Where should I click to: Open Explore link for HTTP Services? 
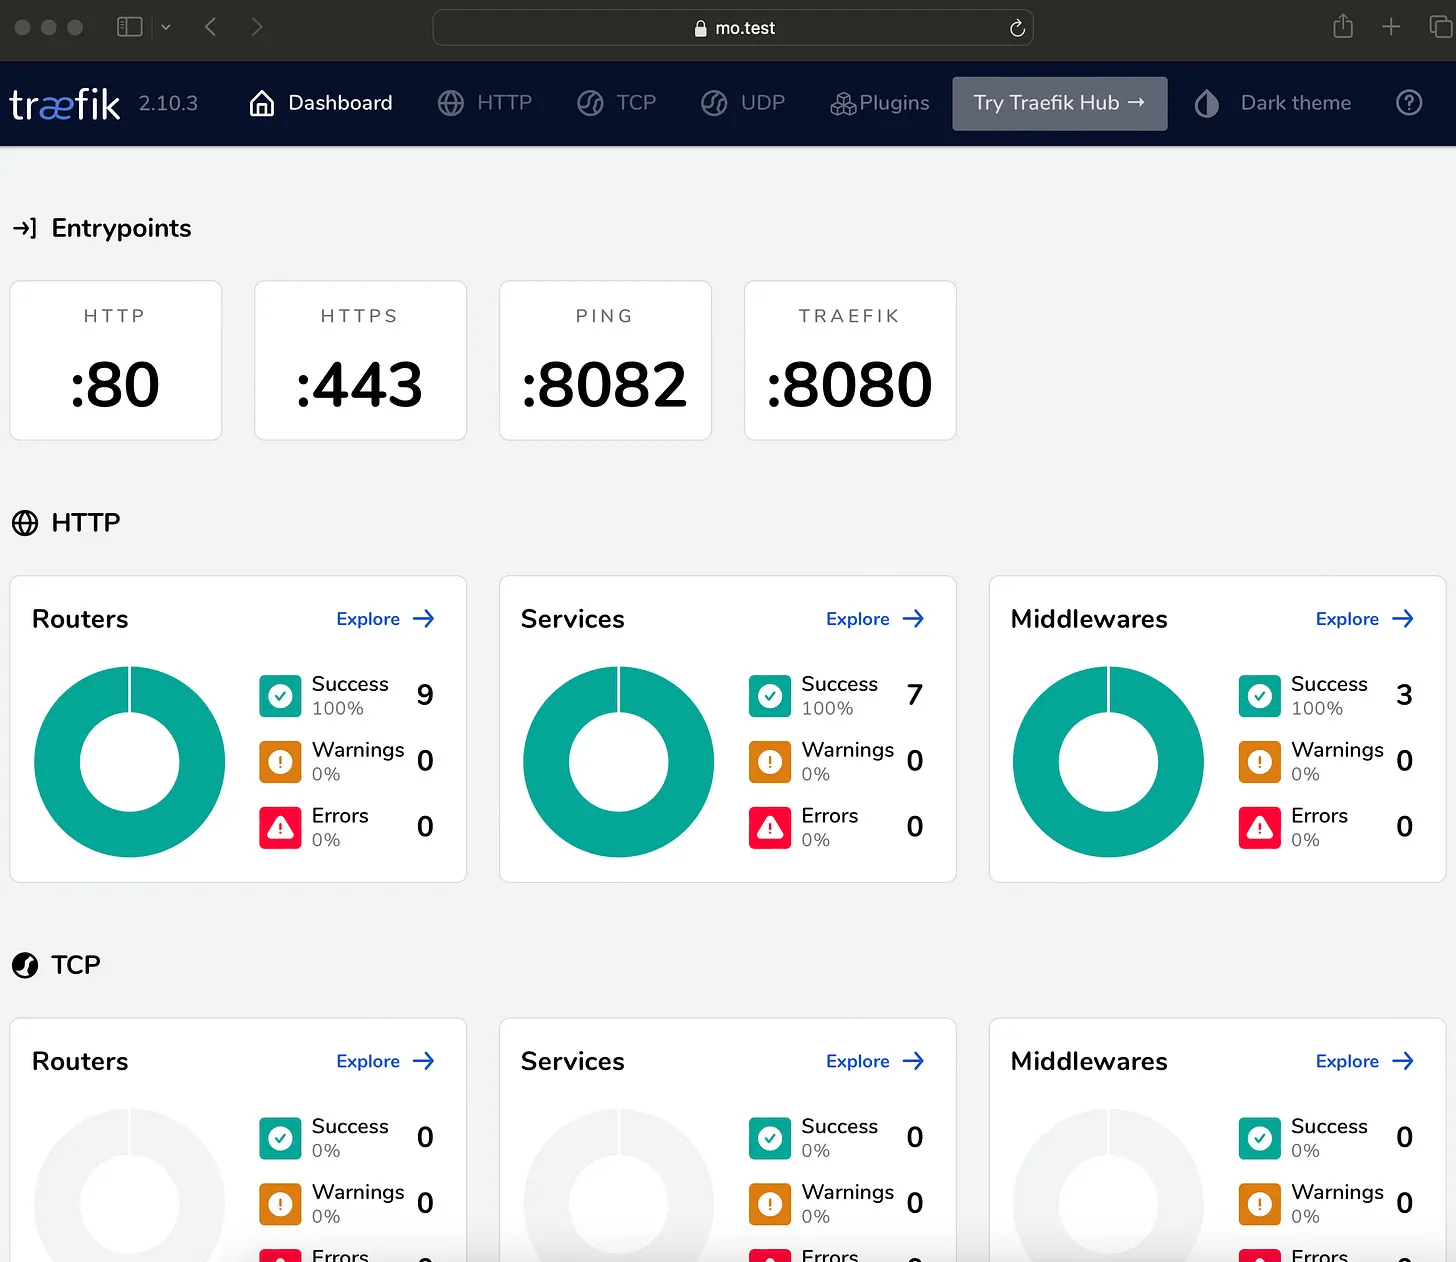875,619
